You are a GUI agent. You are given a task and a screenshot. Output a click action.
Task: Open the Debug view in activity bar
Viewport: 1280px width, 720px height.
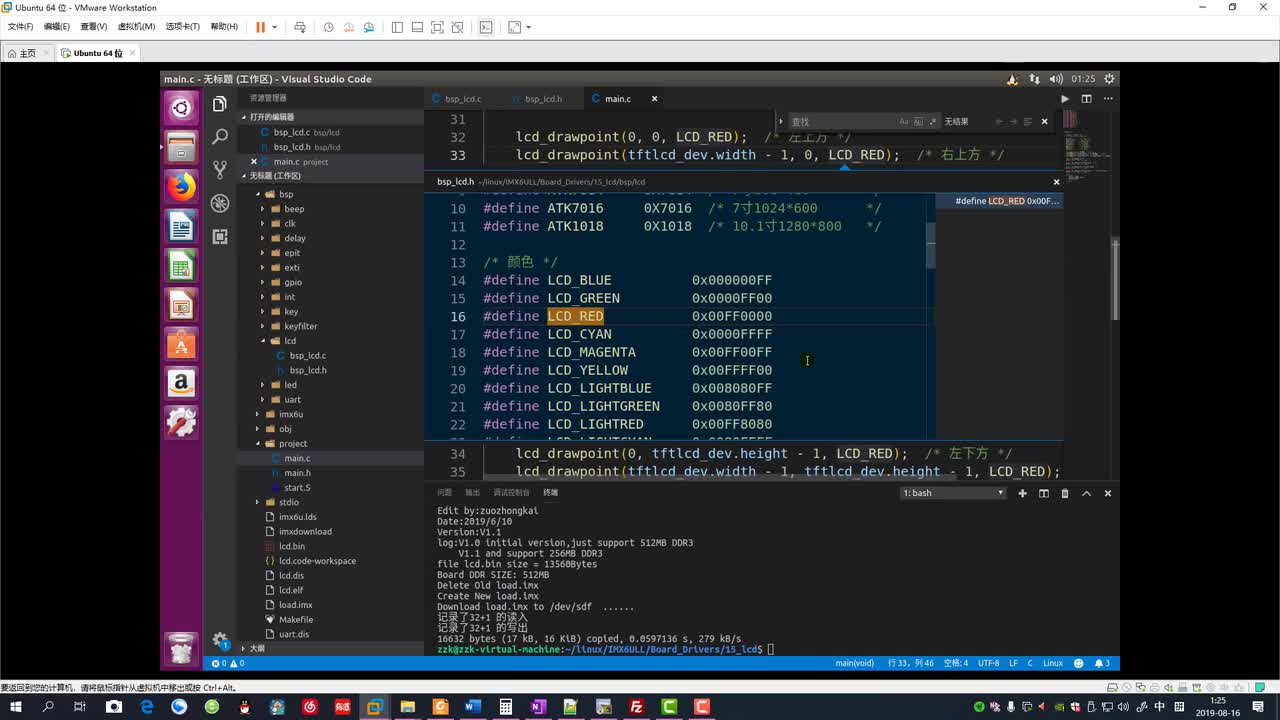coord(220,203)
